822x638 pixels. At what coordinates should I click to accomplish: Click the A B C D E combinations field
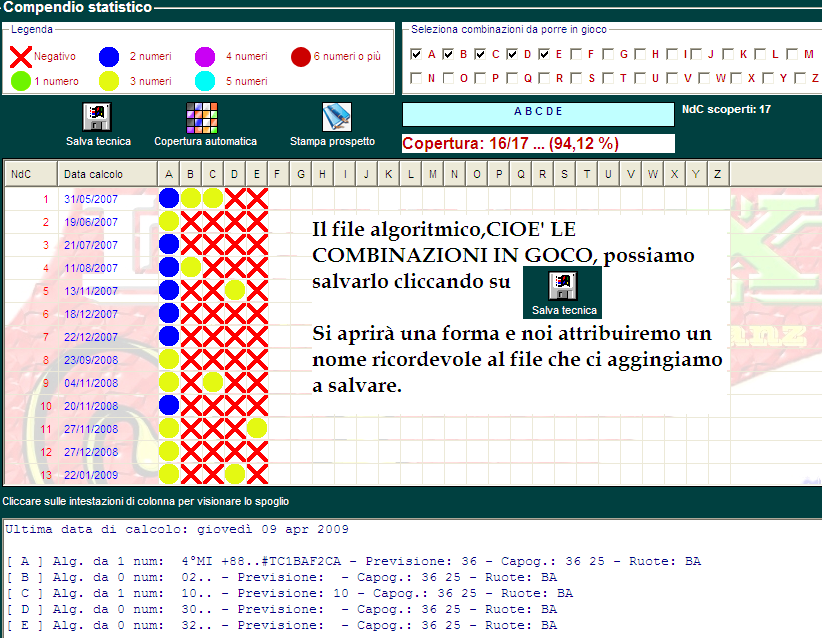point(538,114)
